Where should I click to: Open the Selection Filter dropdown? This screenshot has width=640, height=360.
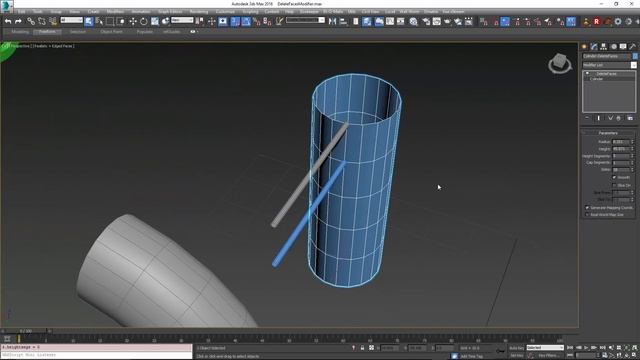click(x=71, y=20)
